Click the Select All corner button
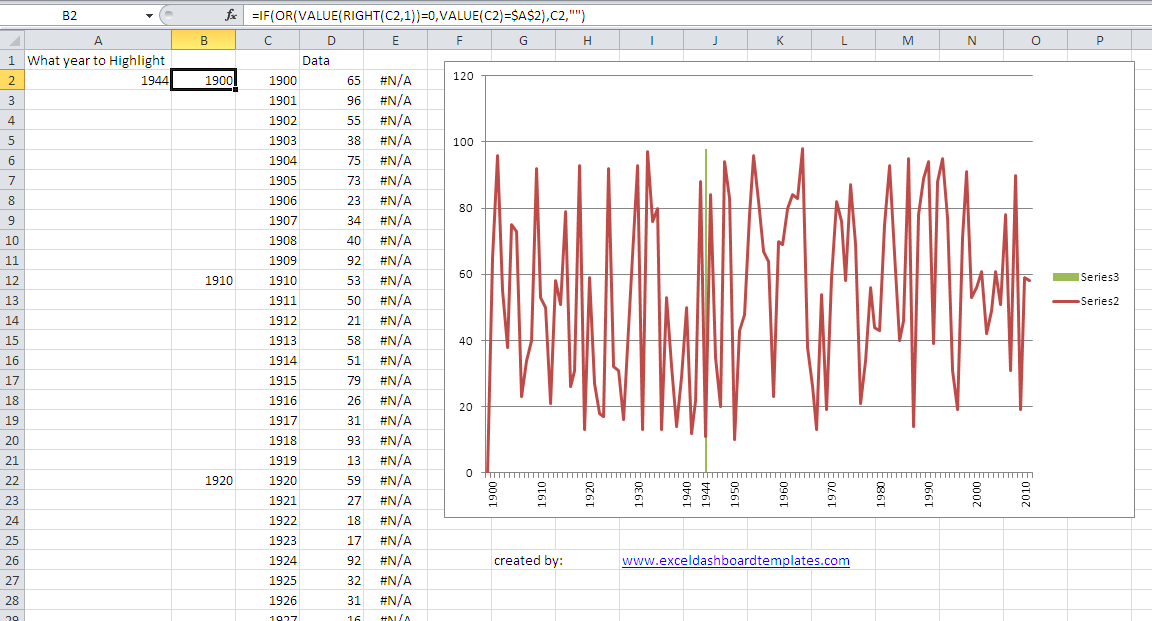Image resolution: width=1152 pixels, height=621 pixels. pyautogui.click(x=12, y=40)
